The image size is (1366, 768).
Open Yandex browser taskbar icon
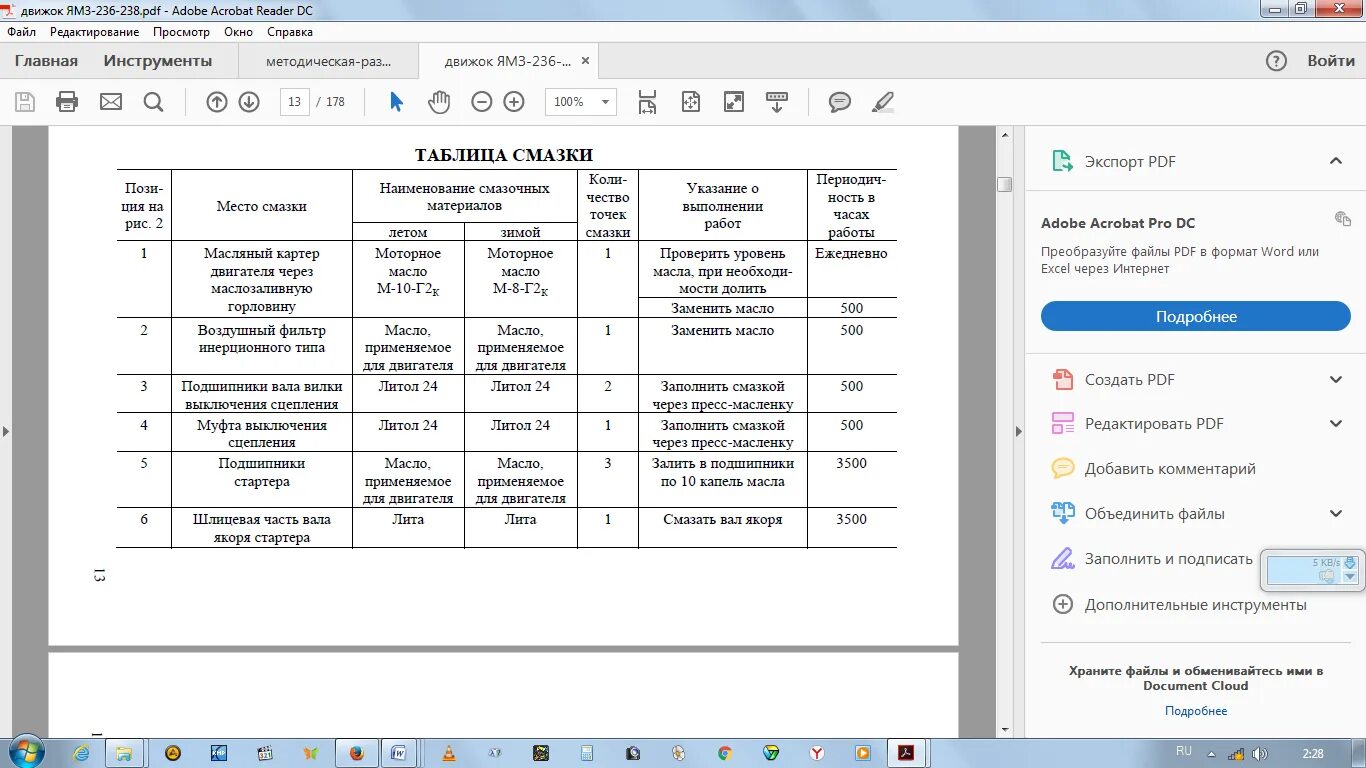pyautogui.click(x=817, y=753)
